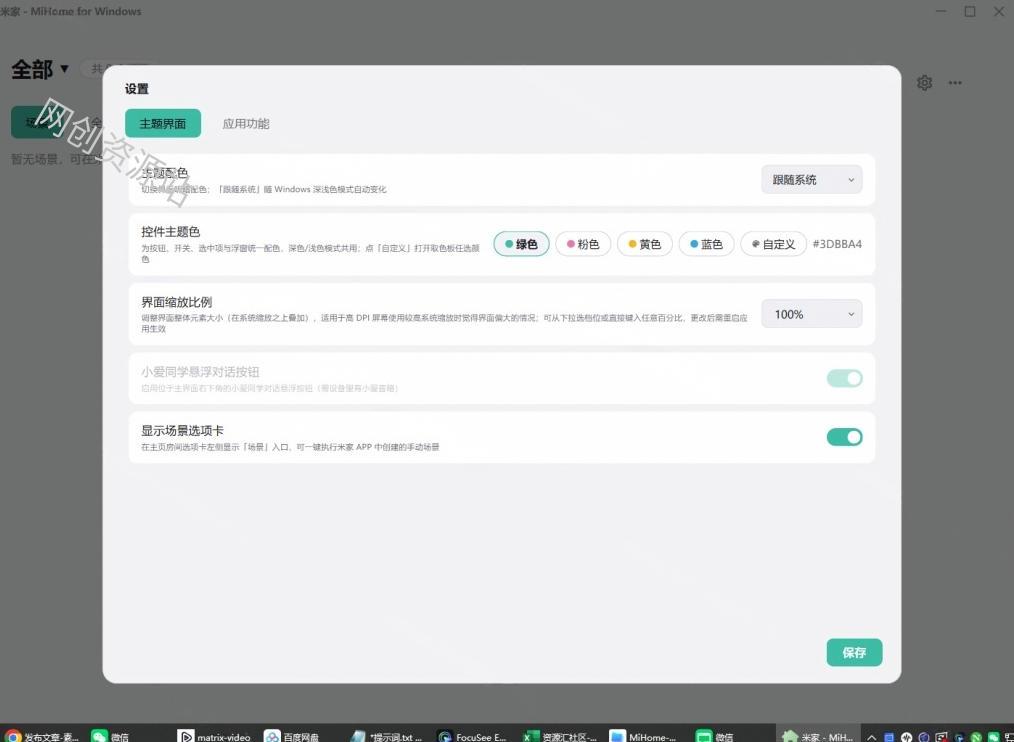Open 提示词.txt taskbar item
The width and height of the screenshot is (1014, 742).
387,736
